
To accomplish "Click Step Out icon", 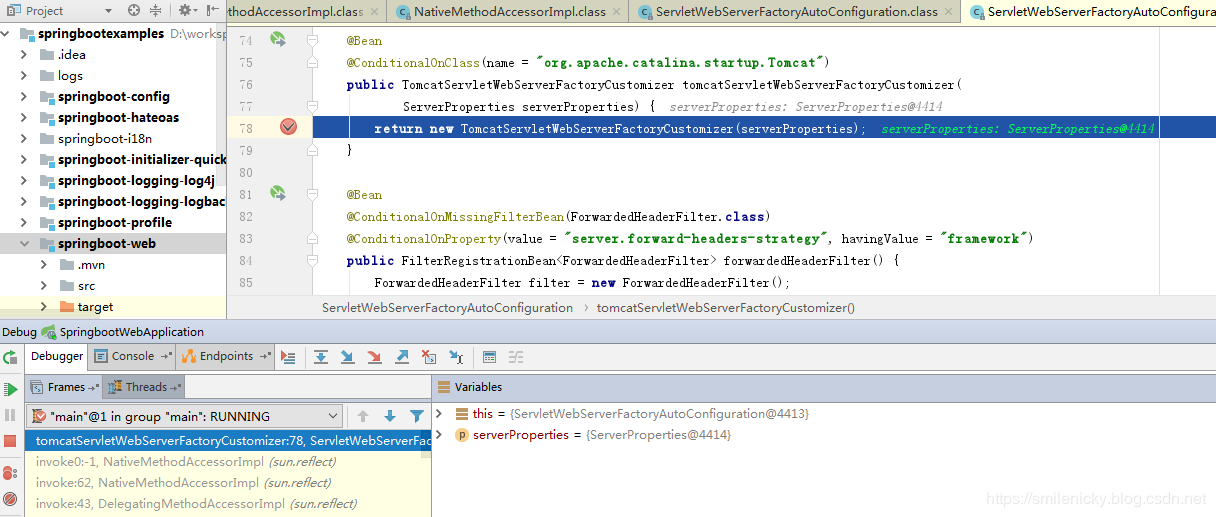I will [401, 357].
